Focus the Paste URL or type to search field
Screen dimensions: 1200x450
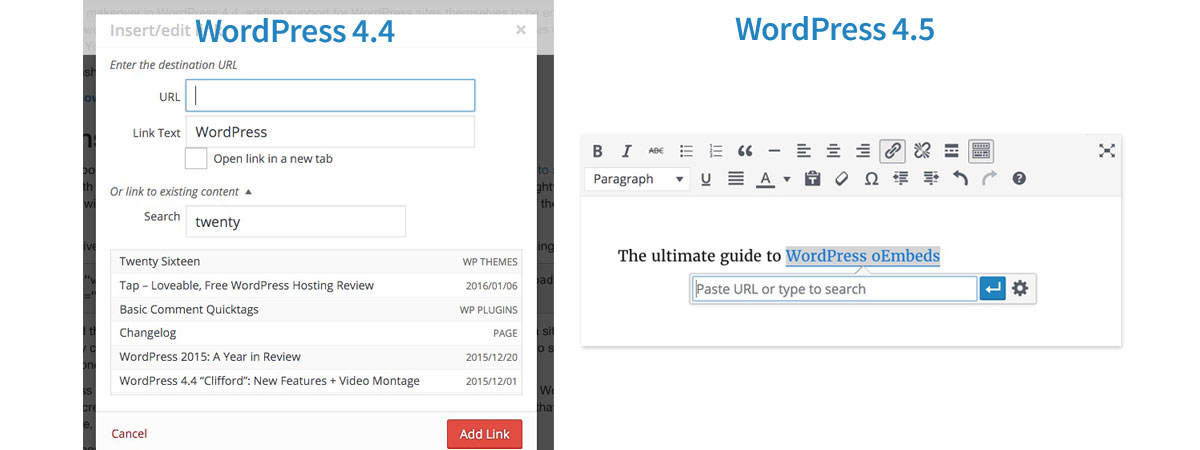tap(834, 289)
